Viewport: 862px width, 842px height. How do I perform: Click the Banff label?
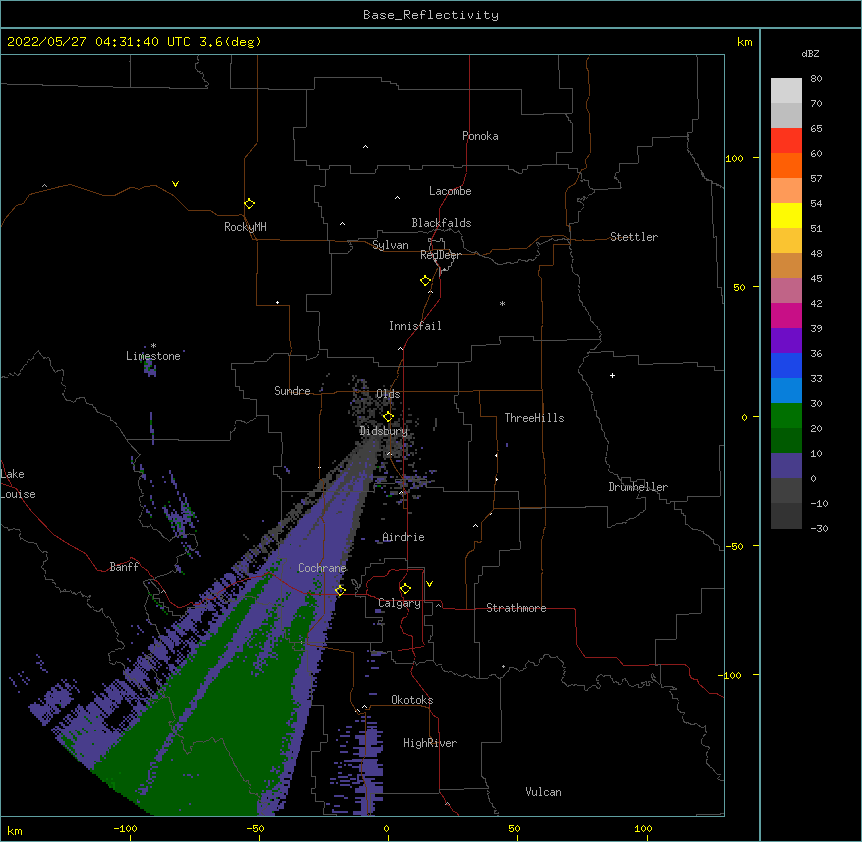pyautogui.click(x=124, y=567)
